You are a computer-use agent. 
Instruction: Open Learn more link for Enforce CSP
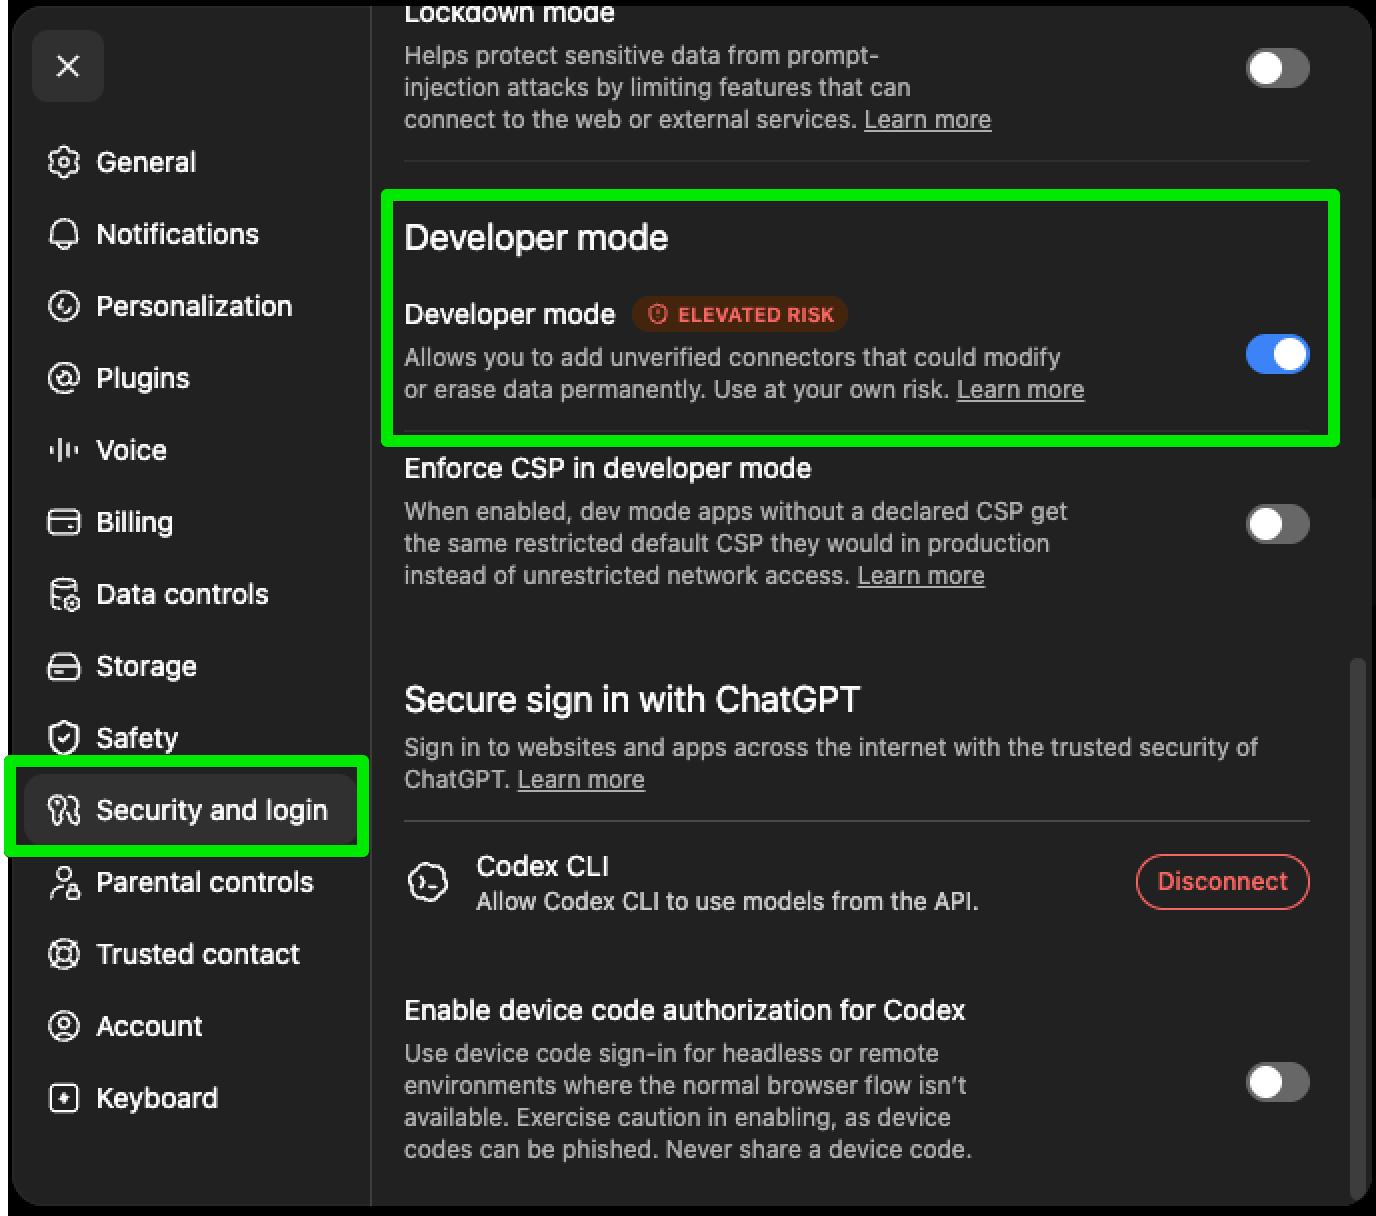(921, 576)
